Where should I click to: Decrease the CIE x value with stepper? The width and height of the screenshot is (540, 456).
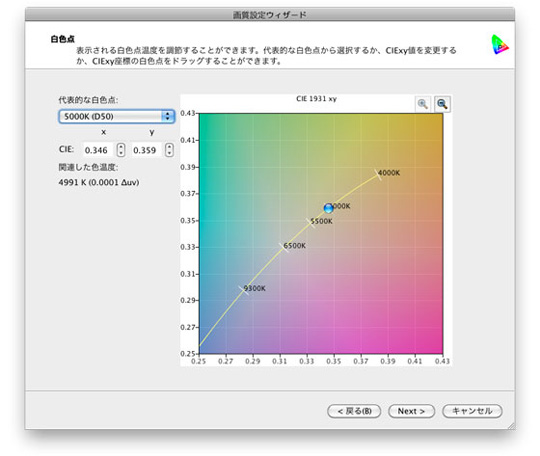[x=121, y=153]
